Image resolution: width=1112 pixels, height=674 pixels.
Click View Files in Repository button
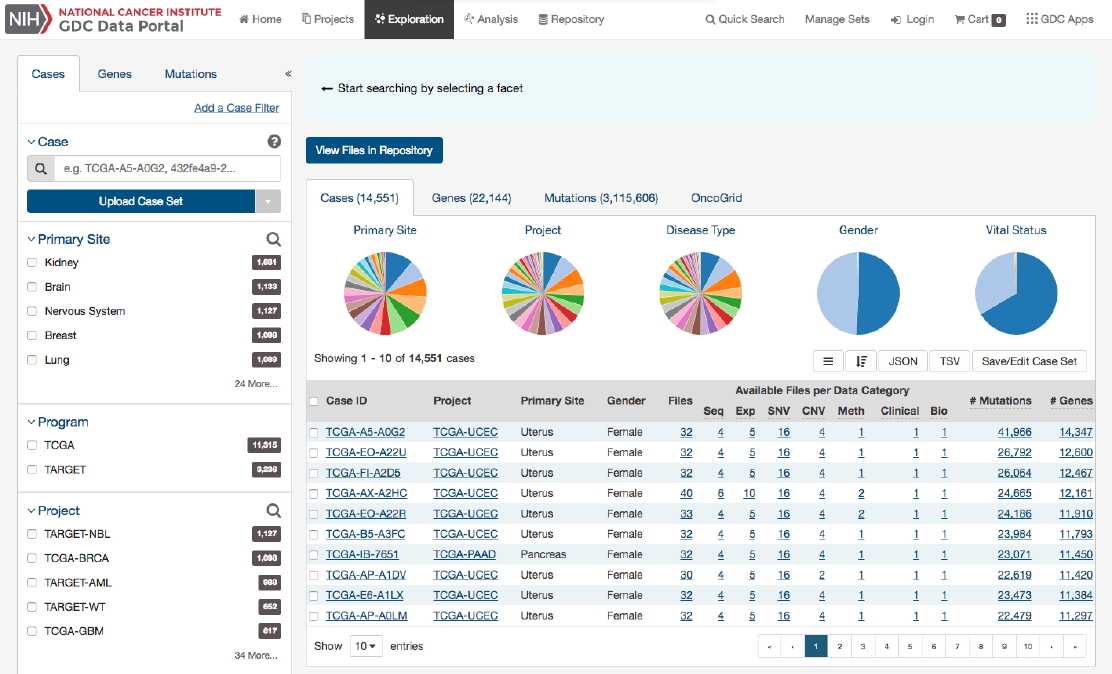pyautogui.click(x=374, y=150)
